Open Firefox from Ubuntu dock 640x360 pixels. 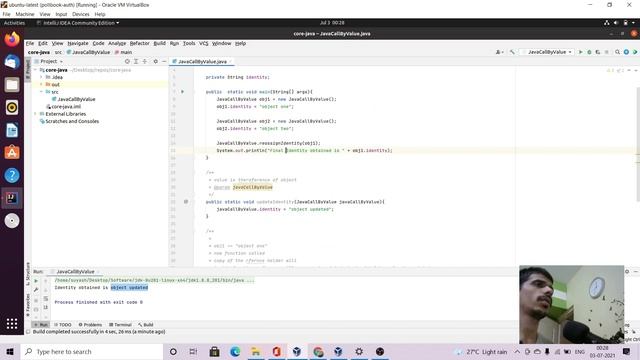[x=12, y=40]
